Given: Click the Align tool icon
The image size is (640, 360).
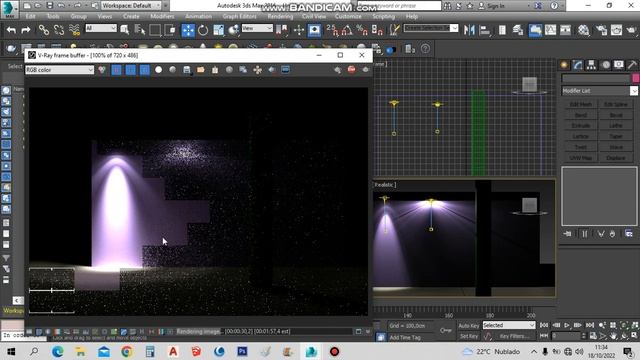Looking at the screenshot, I should (485, 30).
